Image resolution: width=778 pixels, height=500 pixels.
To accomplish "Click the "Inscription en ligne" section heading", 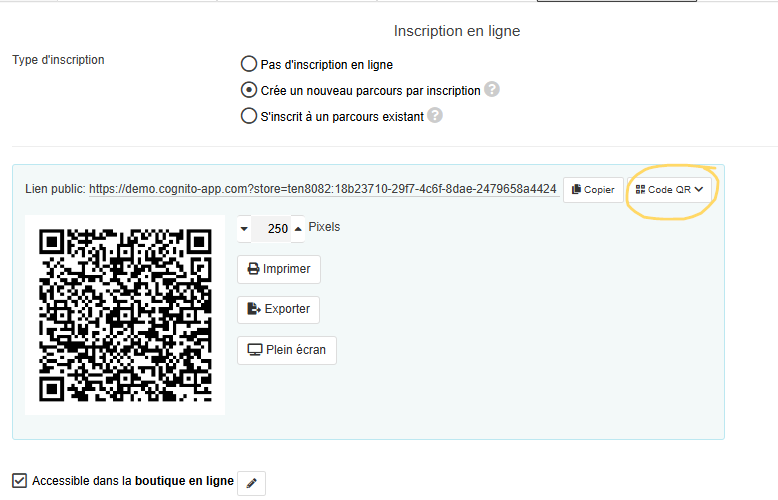I will [x=456, y=31].
